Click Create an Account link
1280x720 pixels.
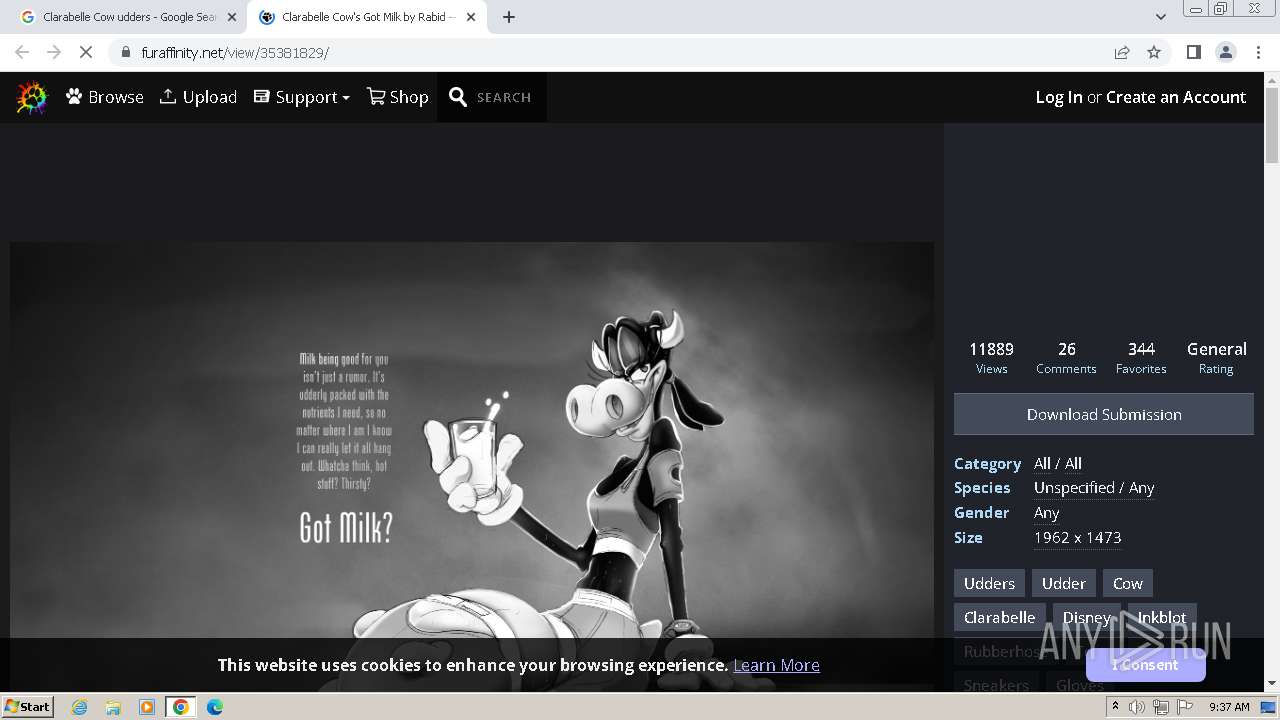[x=1176, y=97]
